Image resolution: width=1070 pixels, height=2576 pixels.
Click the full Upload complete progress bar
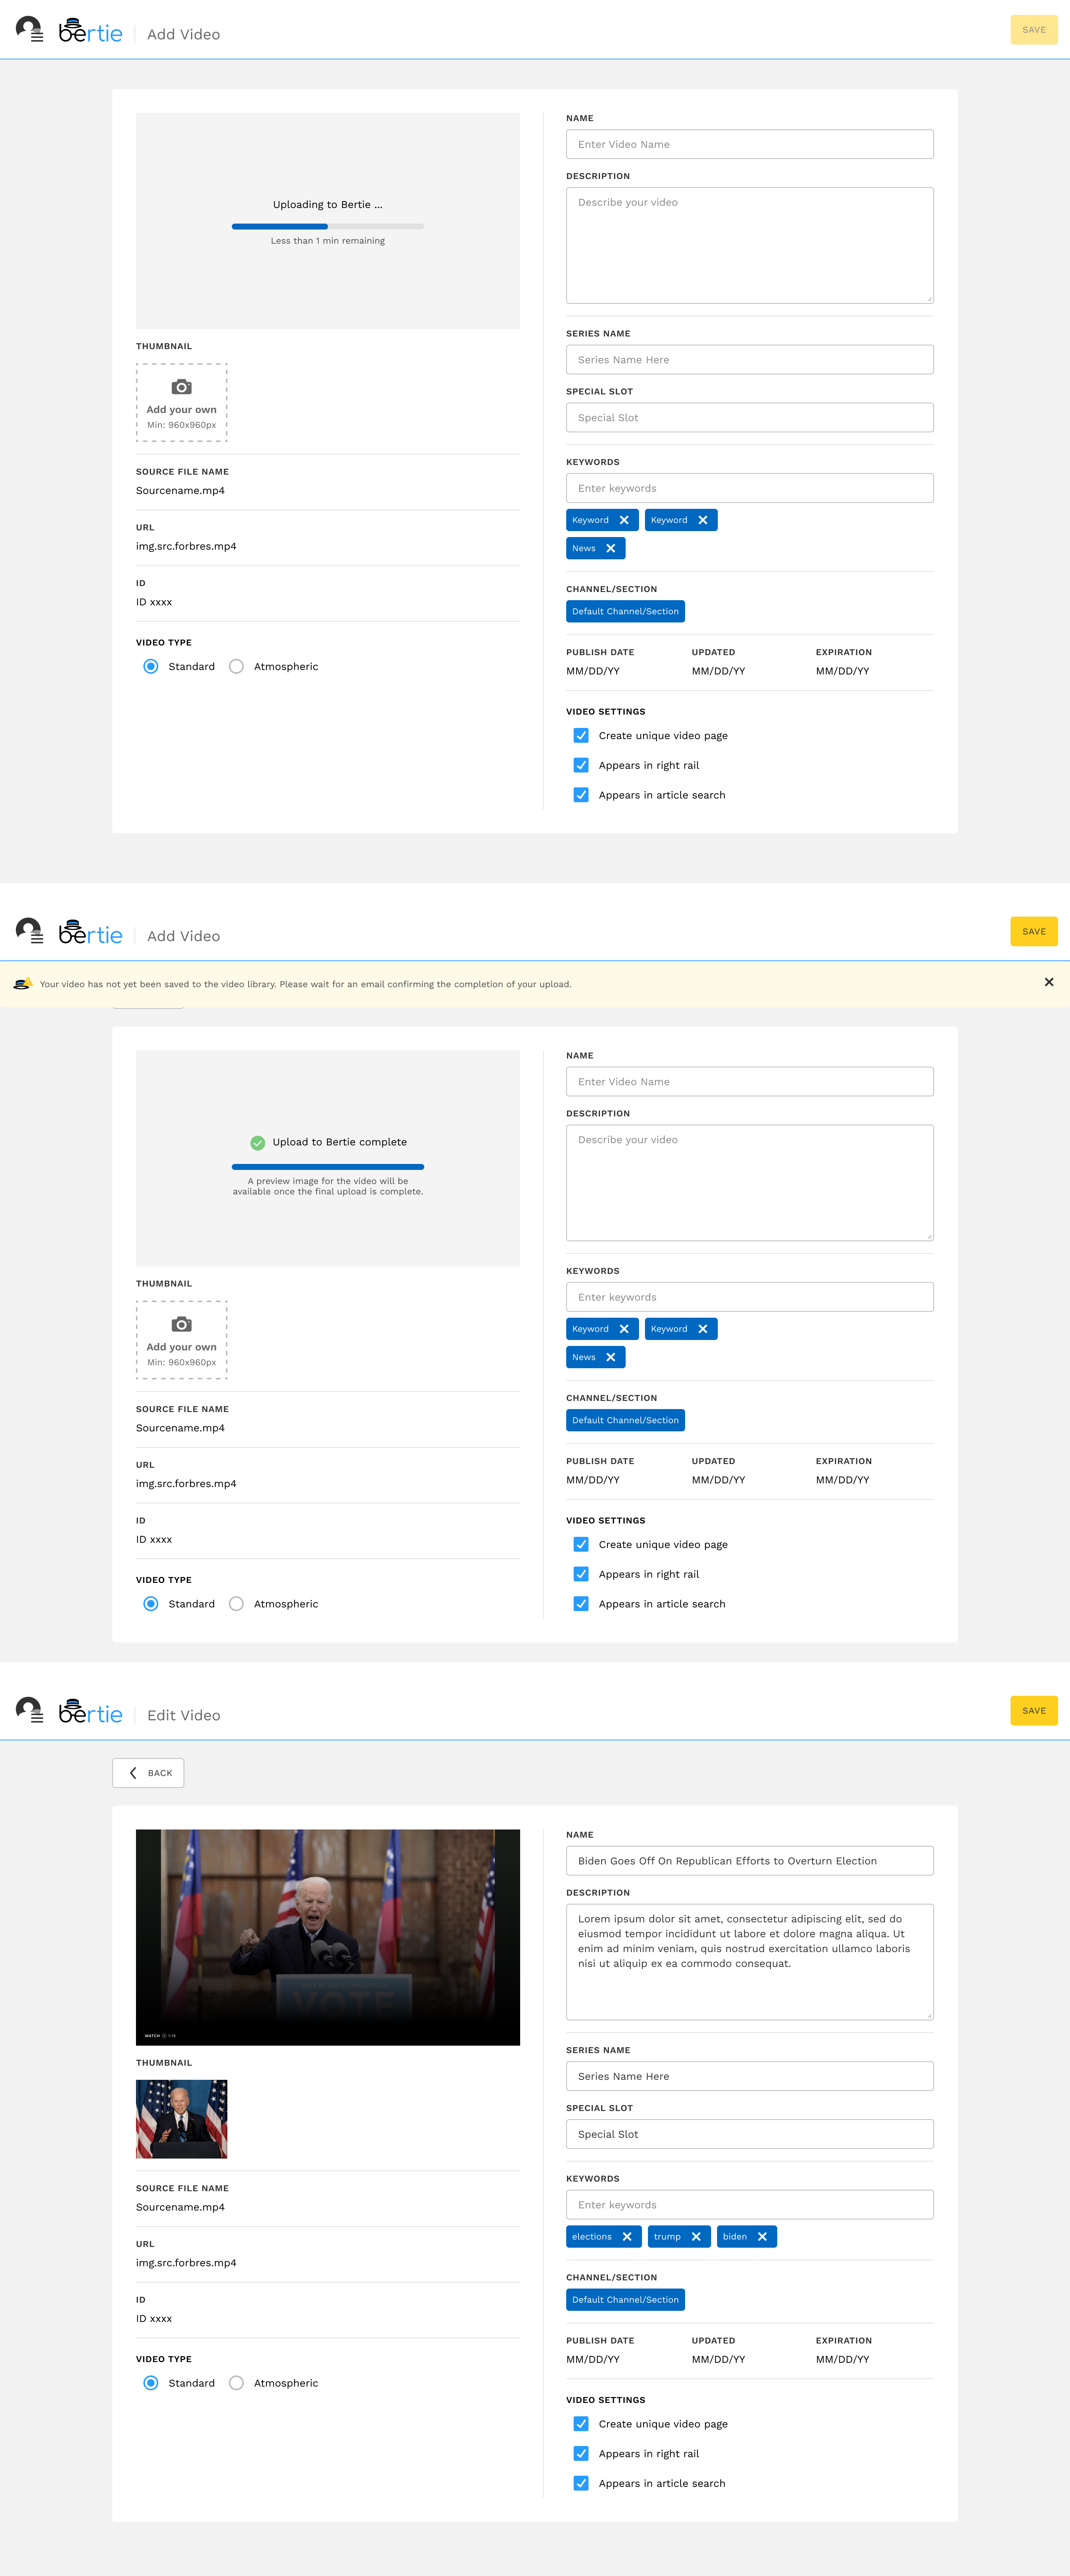[x=328, y=1167]
